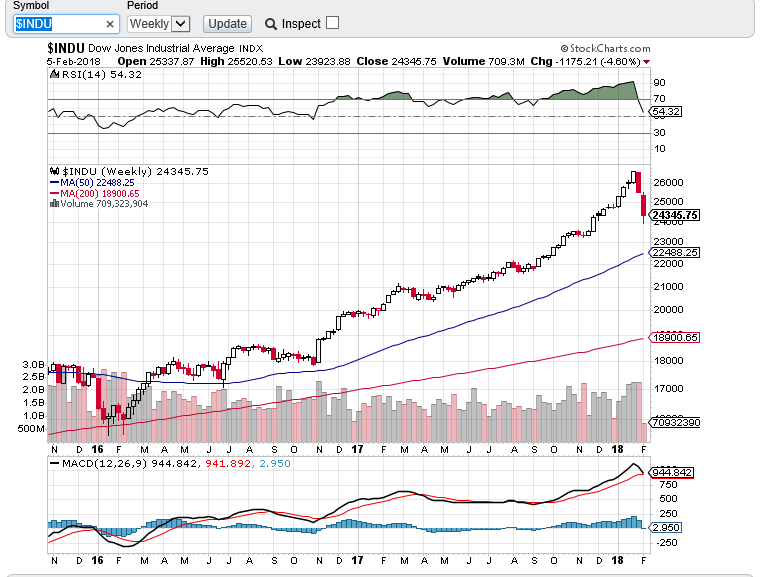Open the Weekly period dropdown
Image resolution: width=760 pixels, height=577 pixels.
158,24
